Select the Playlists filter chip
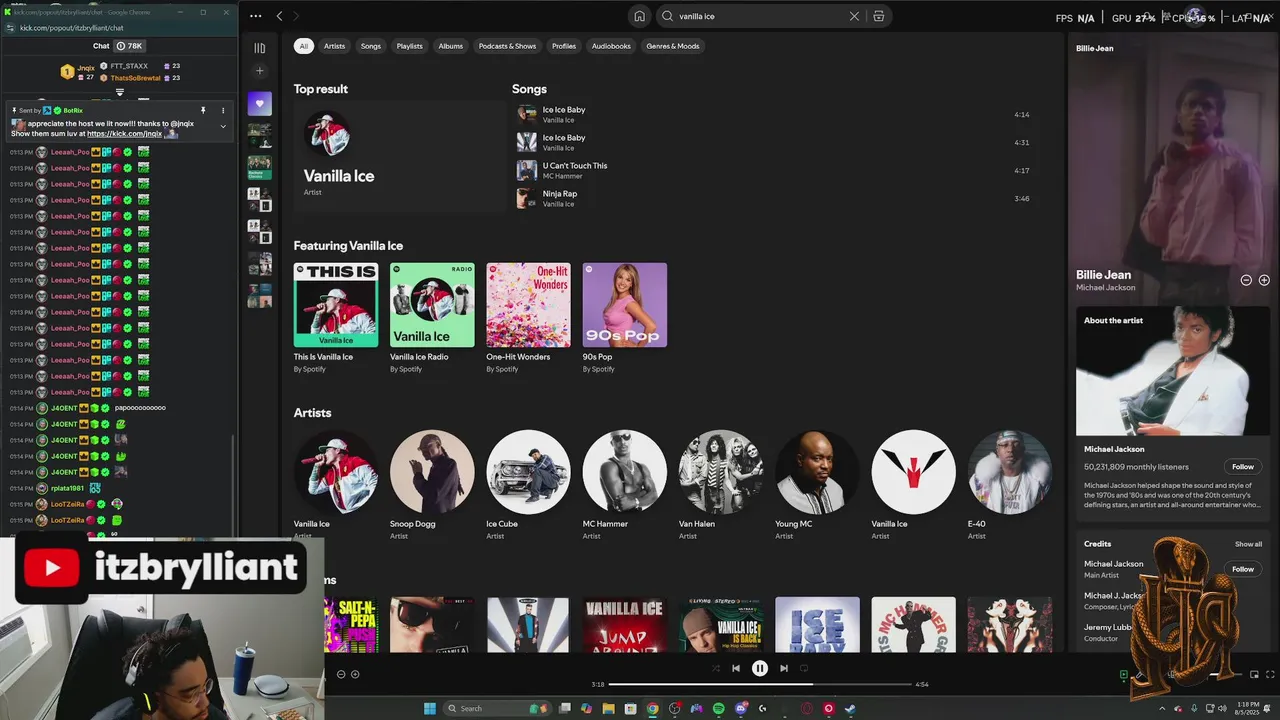This screenshot has height=720, width=1280. (x=410, y=46)
